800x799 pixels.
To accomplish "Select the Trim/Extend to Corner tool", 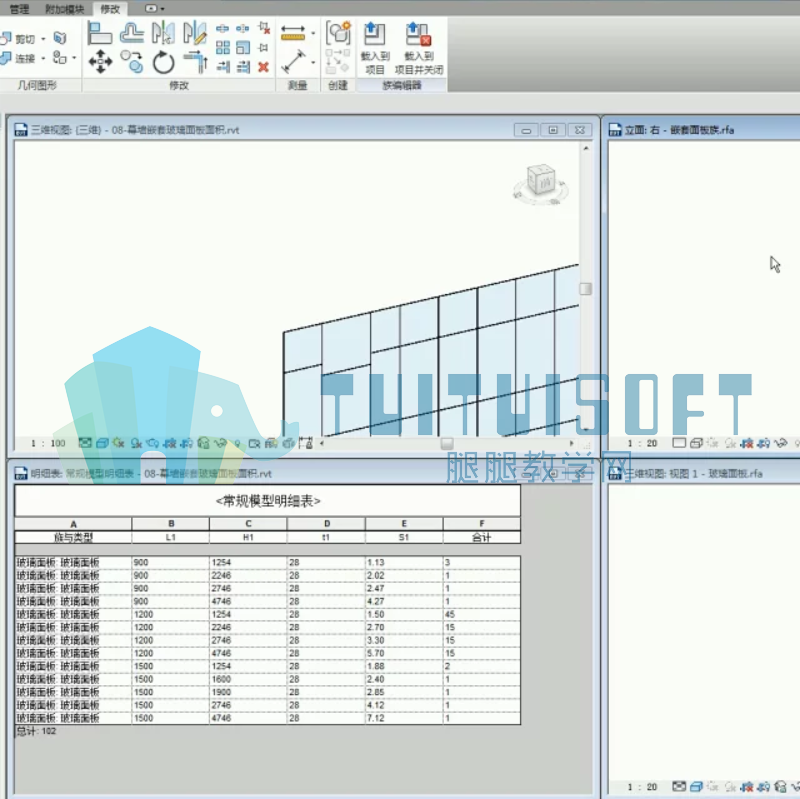I will coord(195,62).
